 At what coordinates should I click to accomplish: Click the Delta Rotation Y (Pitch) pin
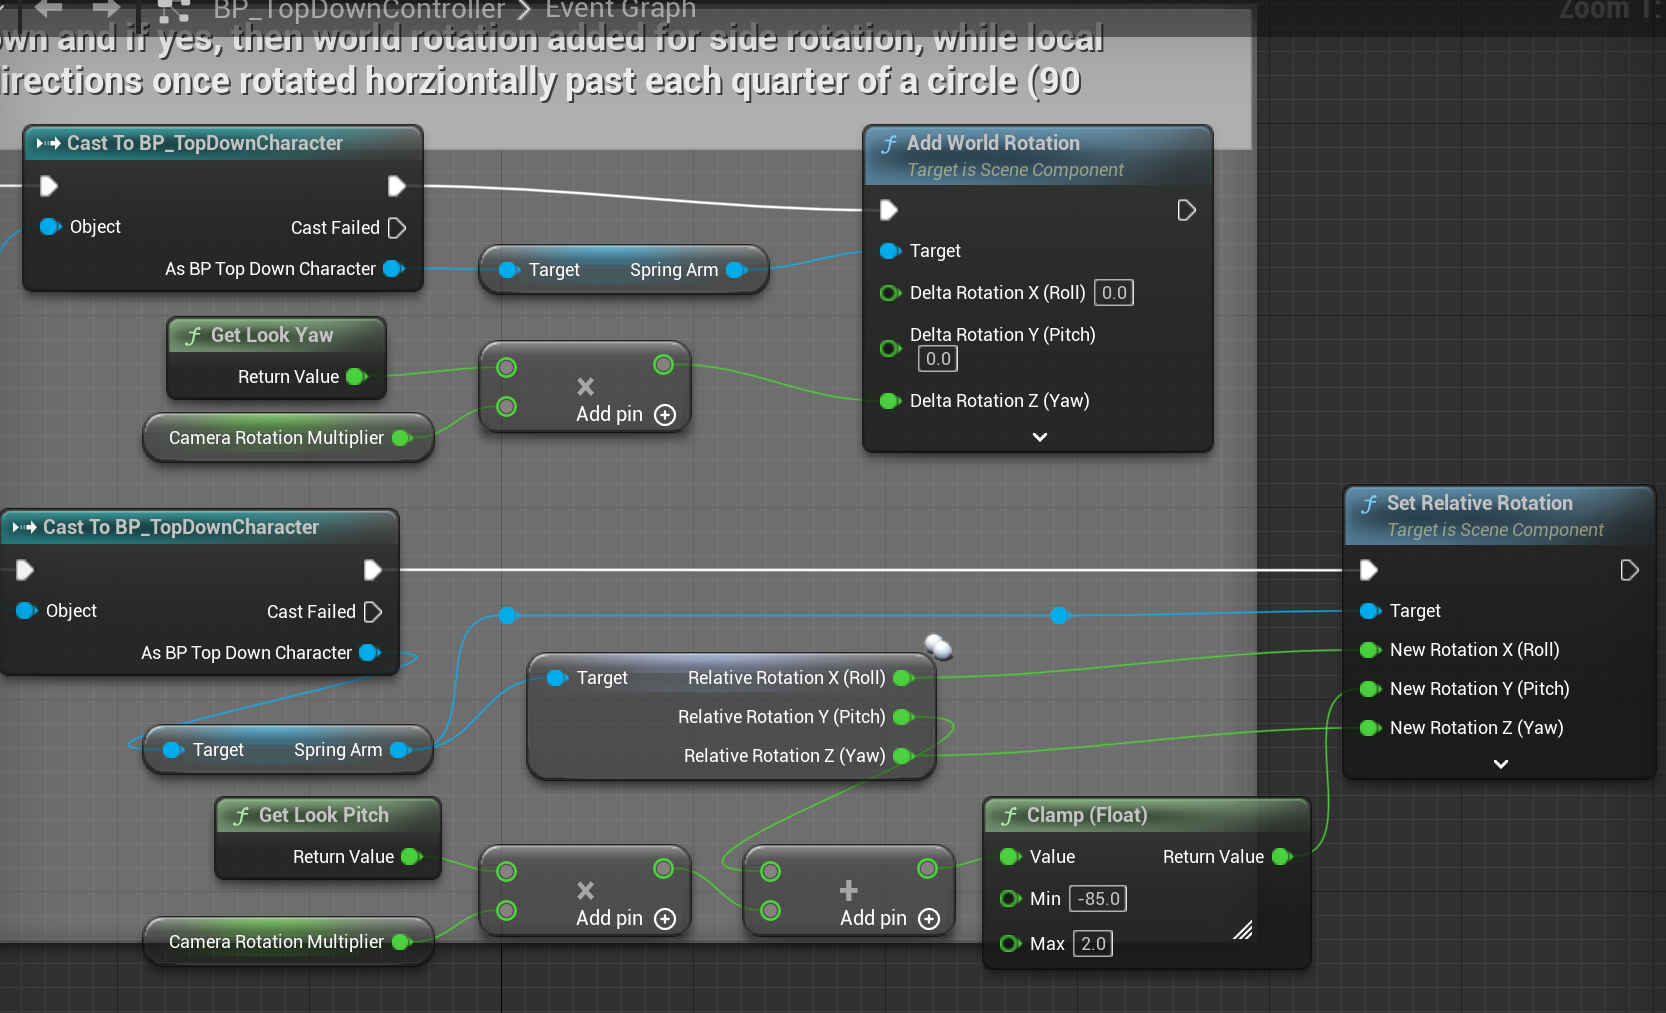(890, 348)
